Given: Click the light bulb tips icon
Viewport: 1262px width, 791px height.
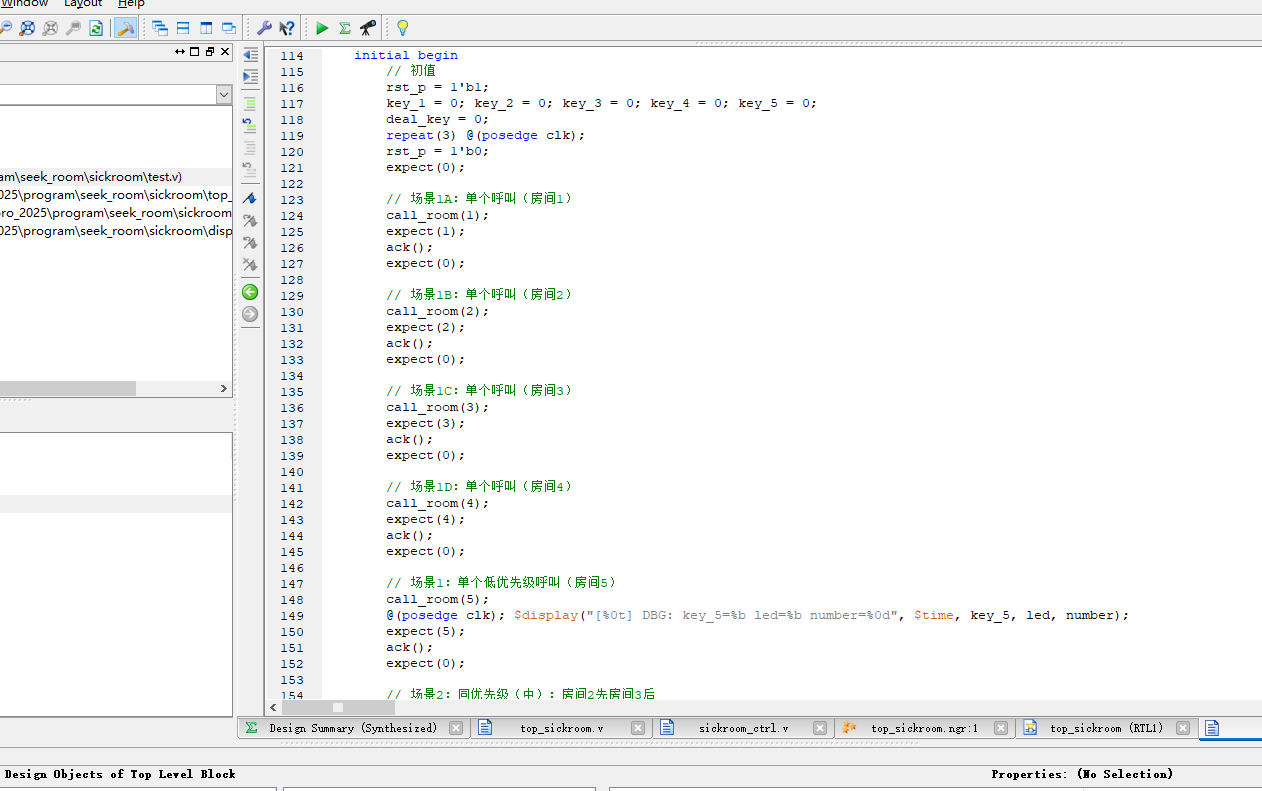Looking at the screenshot, I should pos(402,28).
